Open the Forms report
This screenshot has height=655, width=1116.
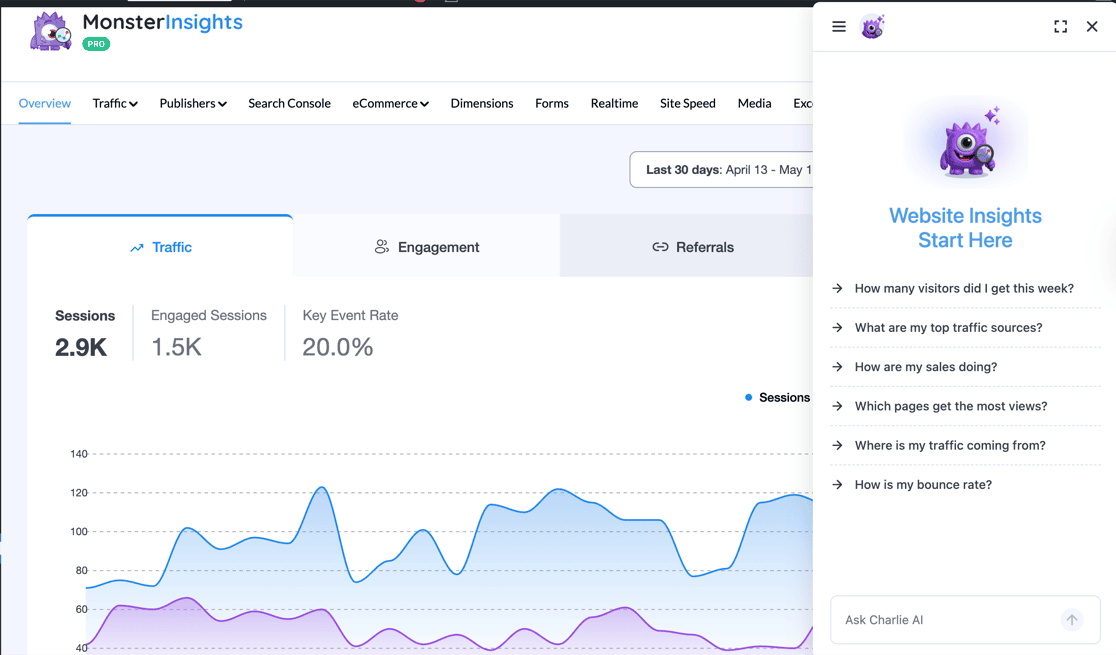pyautogui.click(x=552, y=103)
